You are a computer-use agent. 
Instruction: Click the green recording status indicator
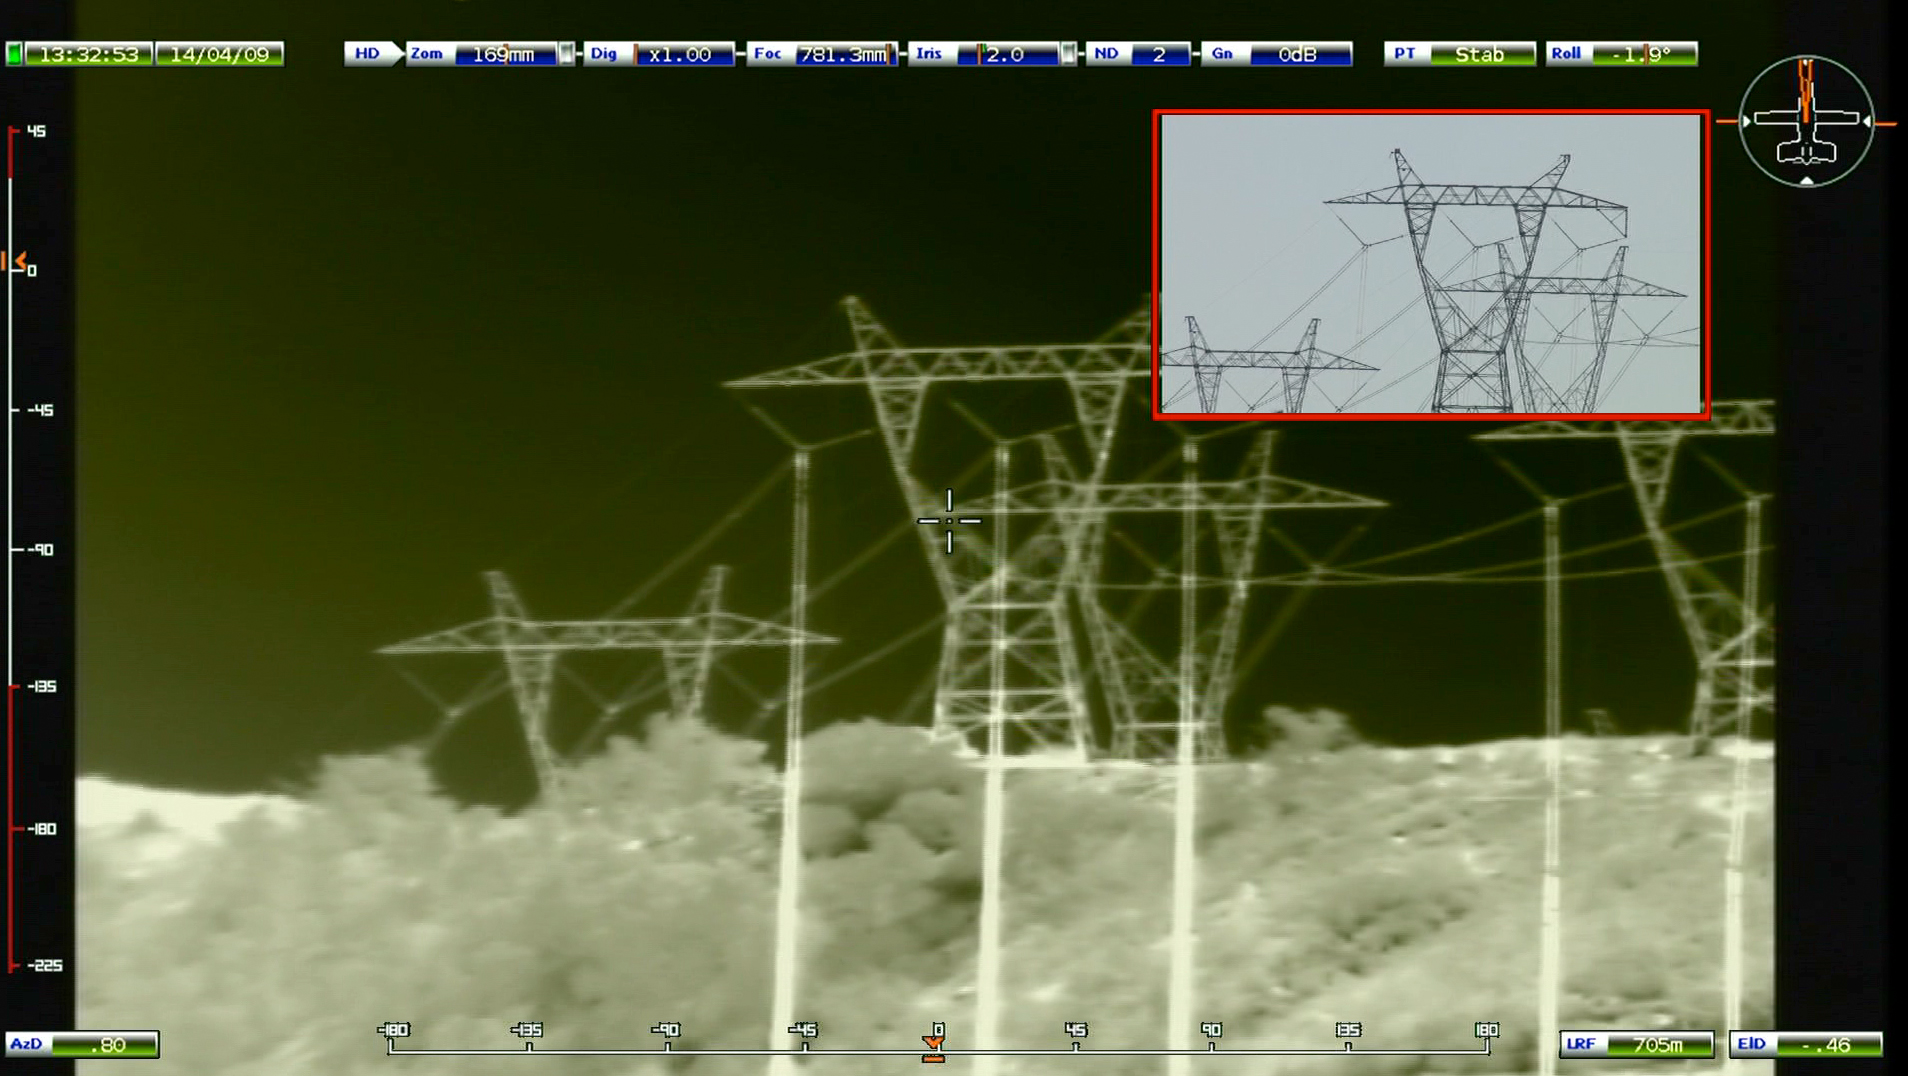14,54
